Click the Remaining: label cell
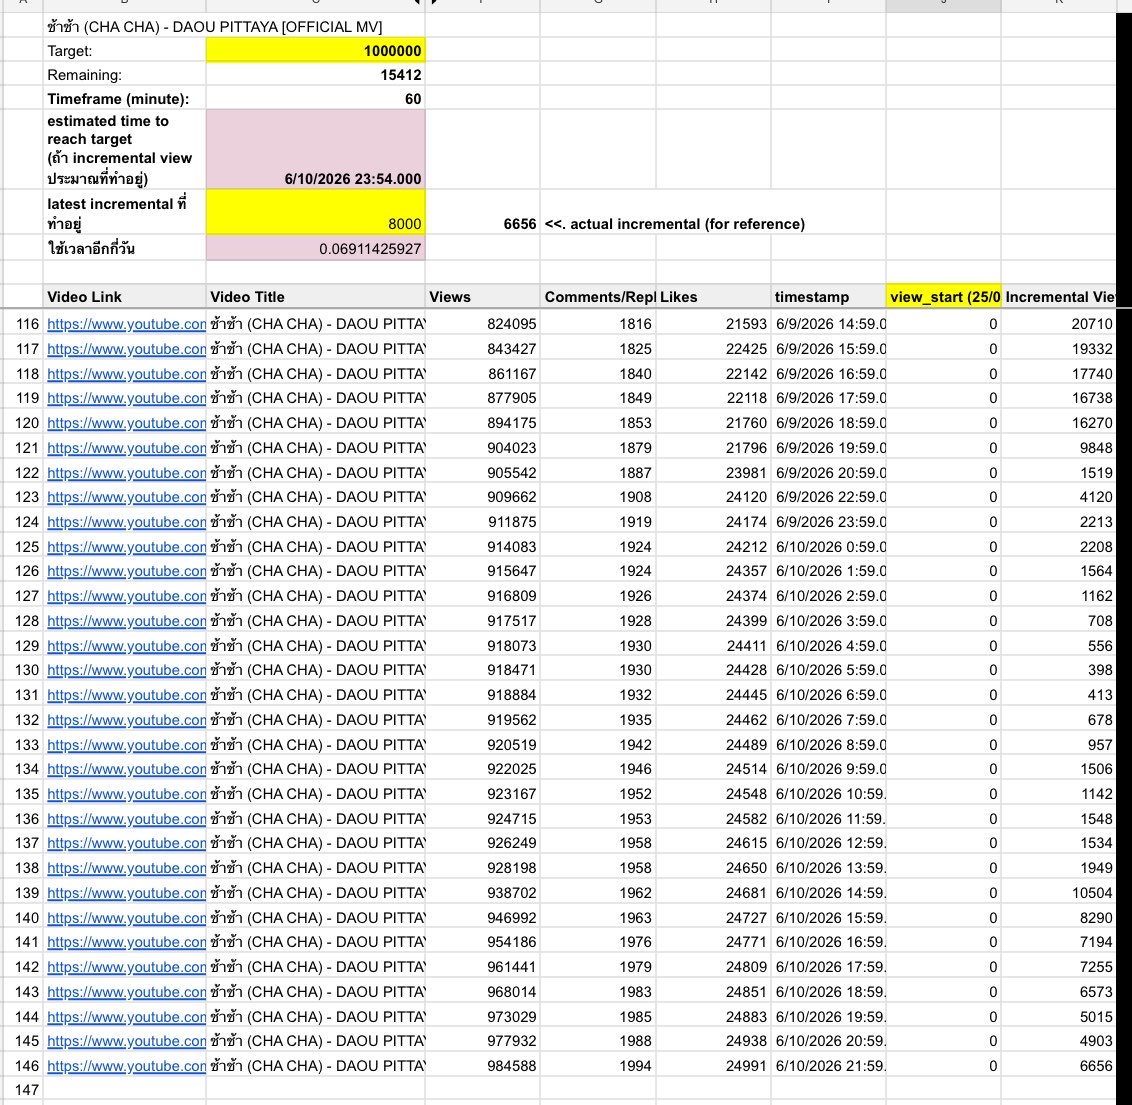Screen dimensions: 1132x1105 tap(124, 75)
